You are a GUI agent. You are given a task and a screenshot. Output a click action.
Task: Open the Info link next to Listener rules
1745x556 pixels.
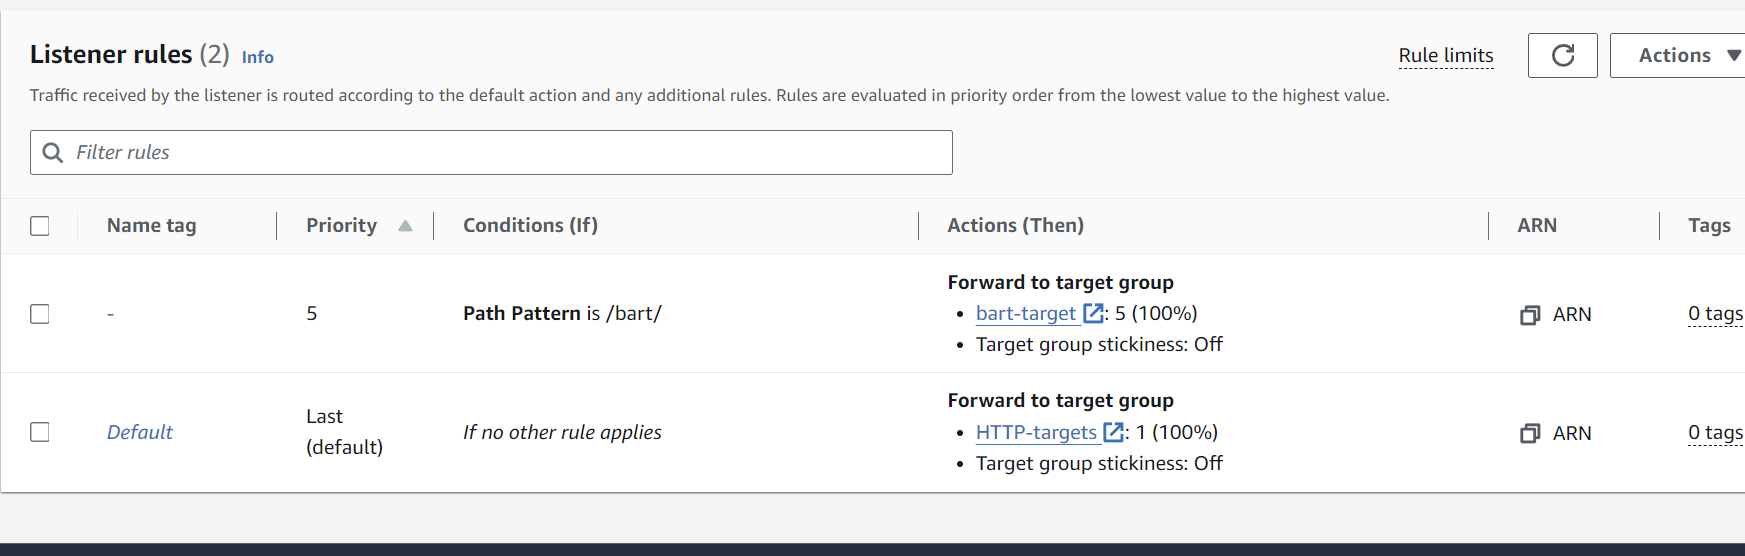pyautogui.click(x=257, y=58)
